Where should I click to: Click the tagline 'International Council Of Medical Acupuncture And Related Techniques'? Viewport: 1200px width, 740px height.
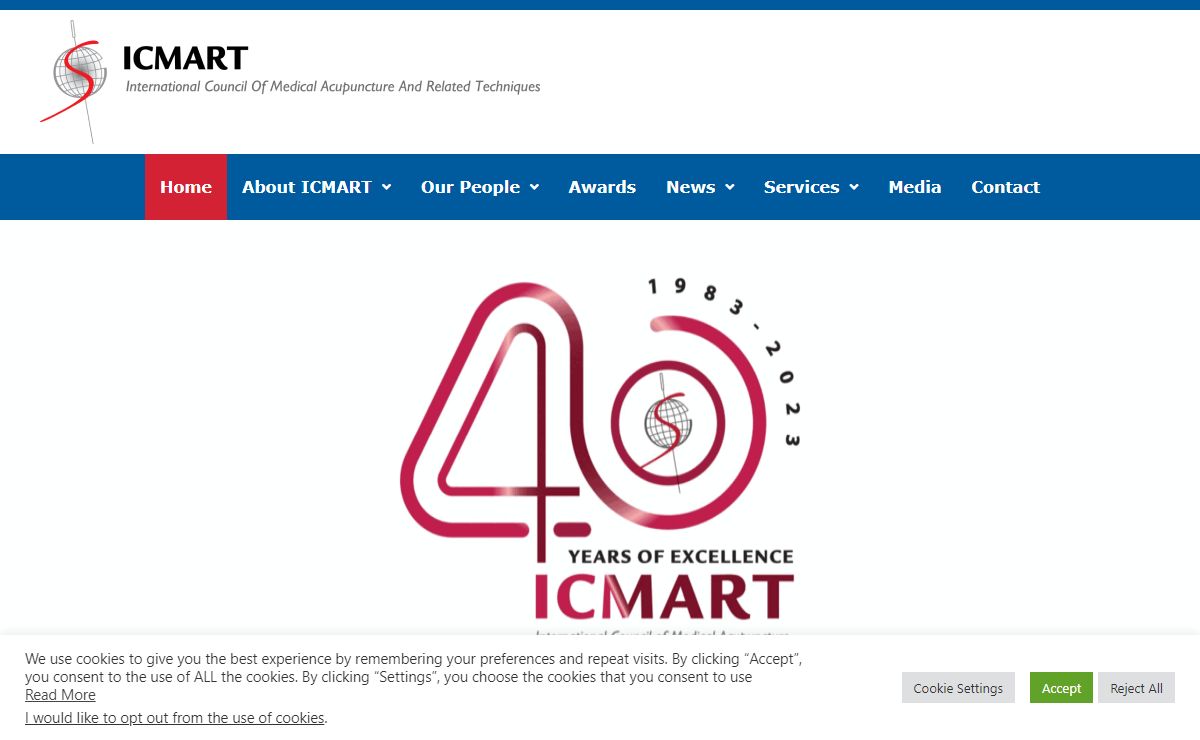coord(333,87)
